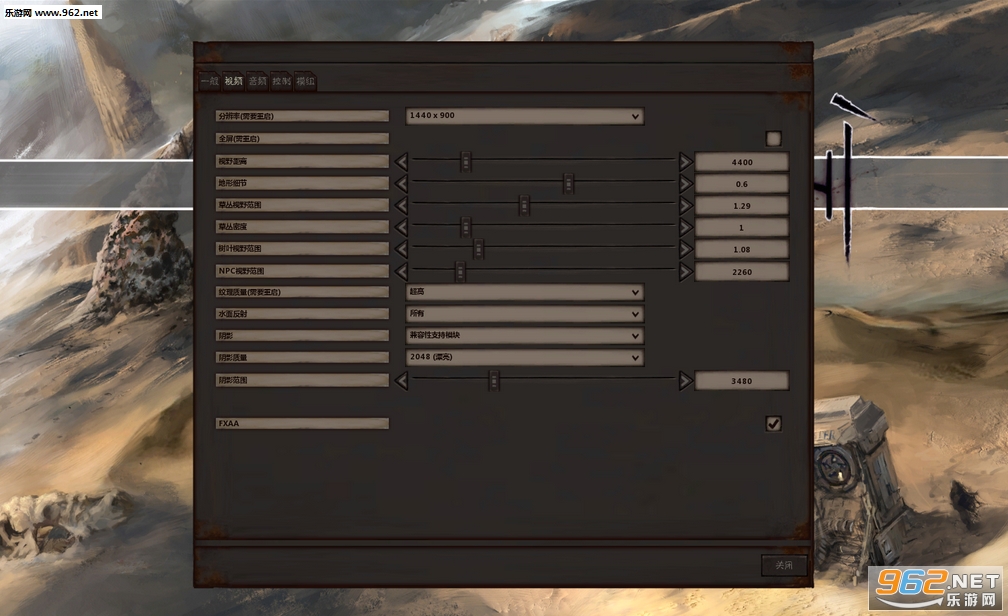Click the 阴影范围 label
1008x616 pixels.
pyautogui.click(x=302, y=381)
